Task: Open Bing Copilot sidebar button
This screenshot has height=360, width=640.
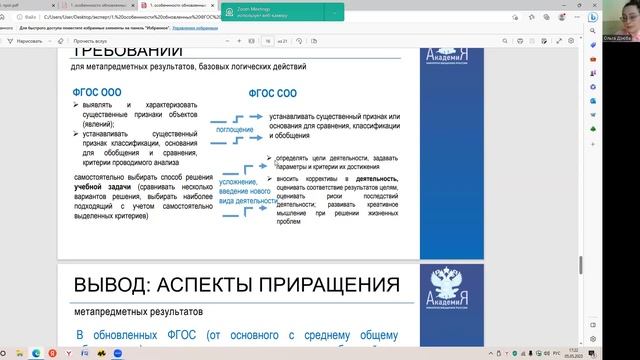Action: (x=593, y=17)
